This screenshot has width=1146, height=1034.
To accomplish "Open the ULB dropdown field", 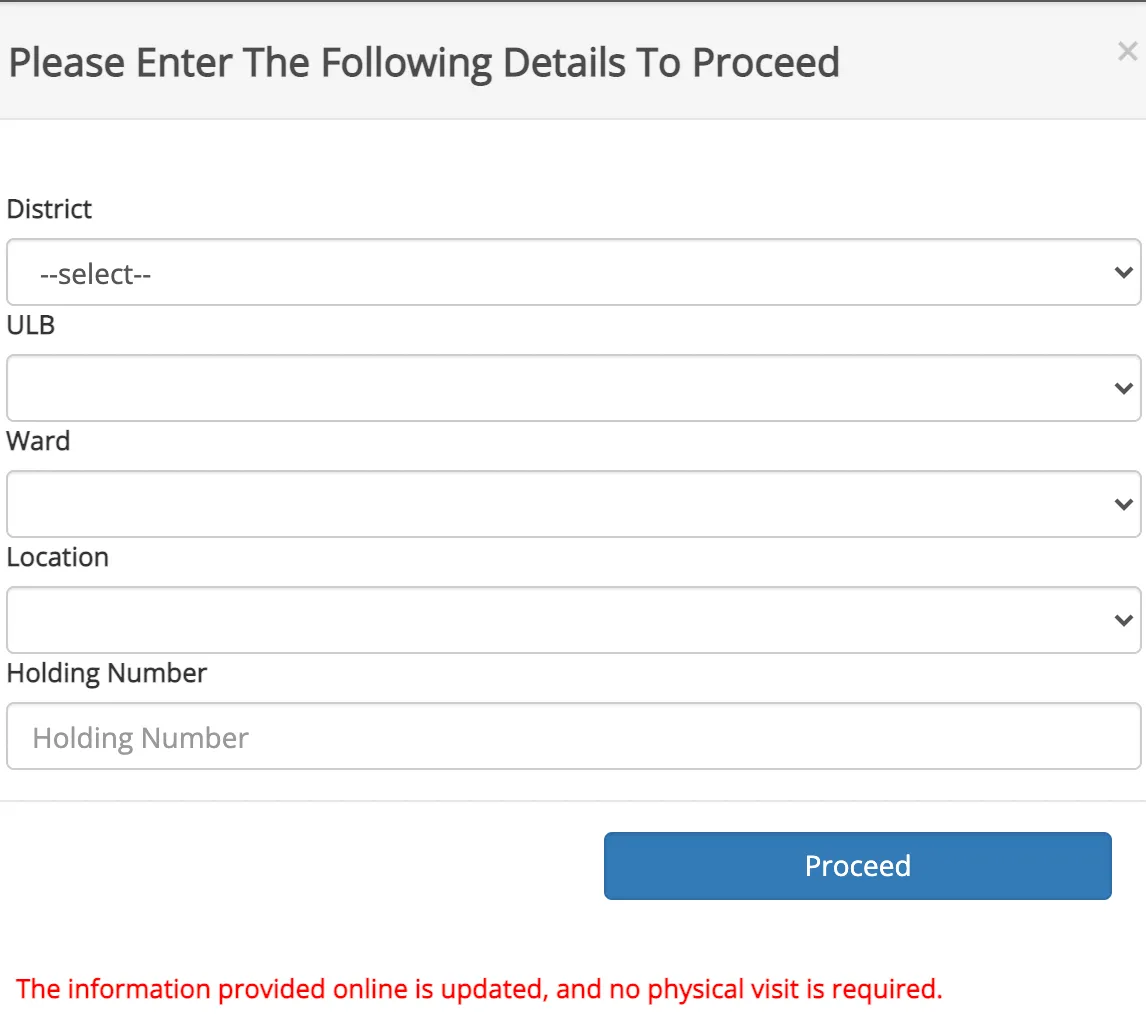I will 573,388.
